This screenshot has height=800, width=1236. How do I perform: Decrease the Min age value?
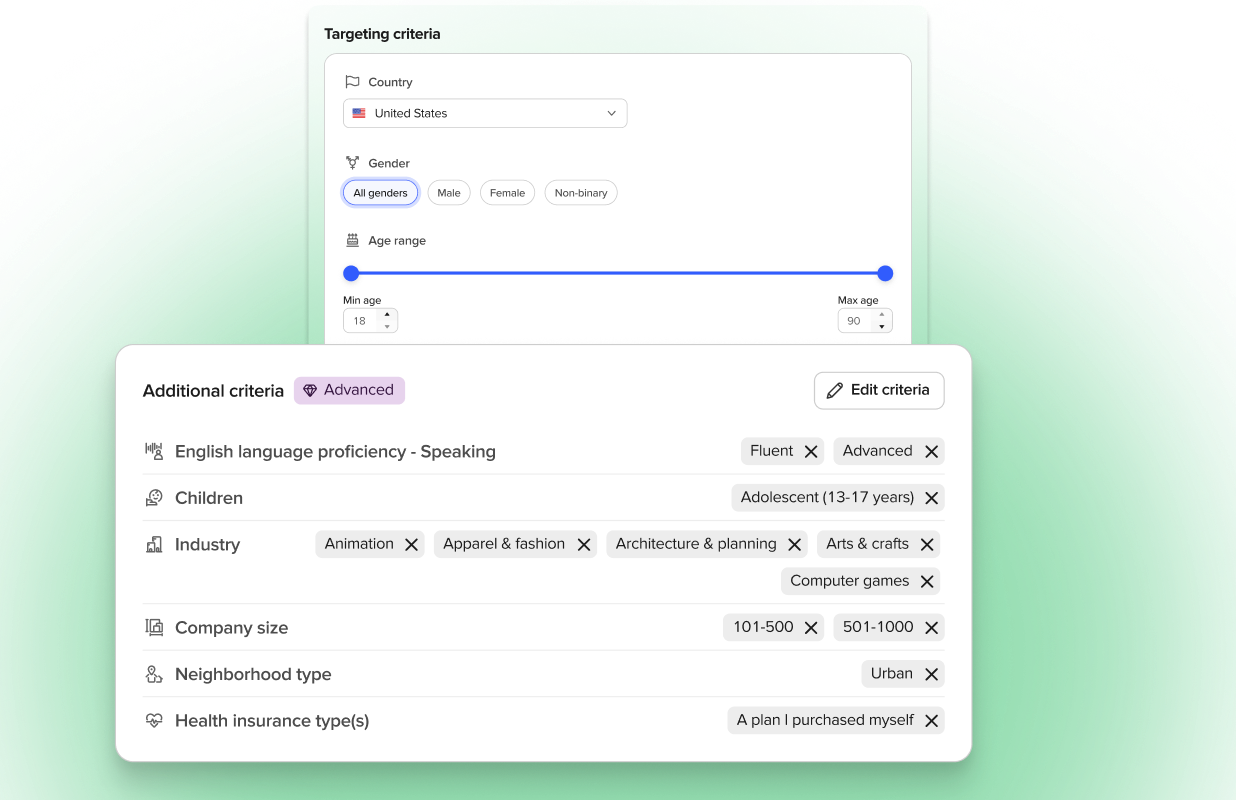click(x=387, y=327)
